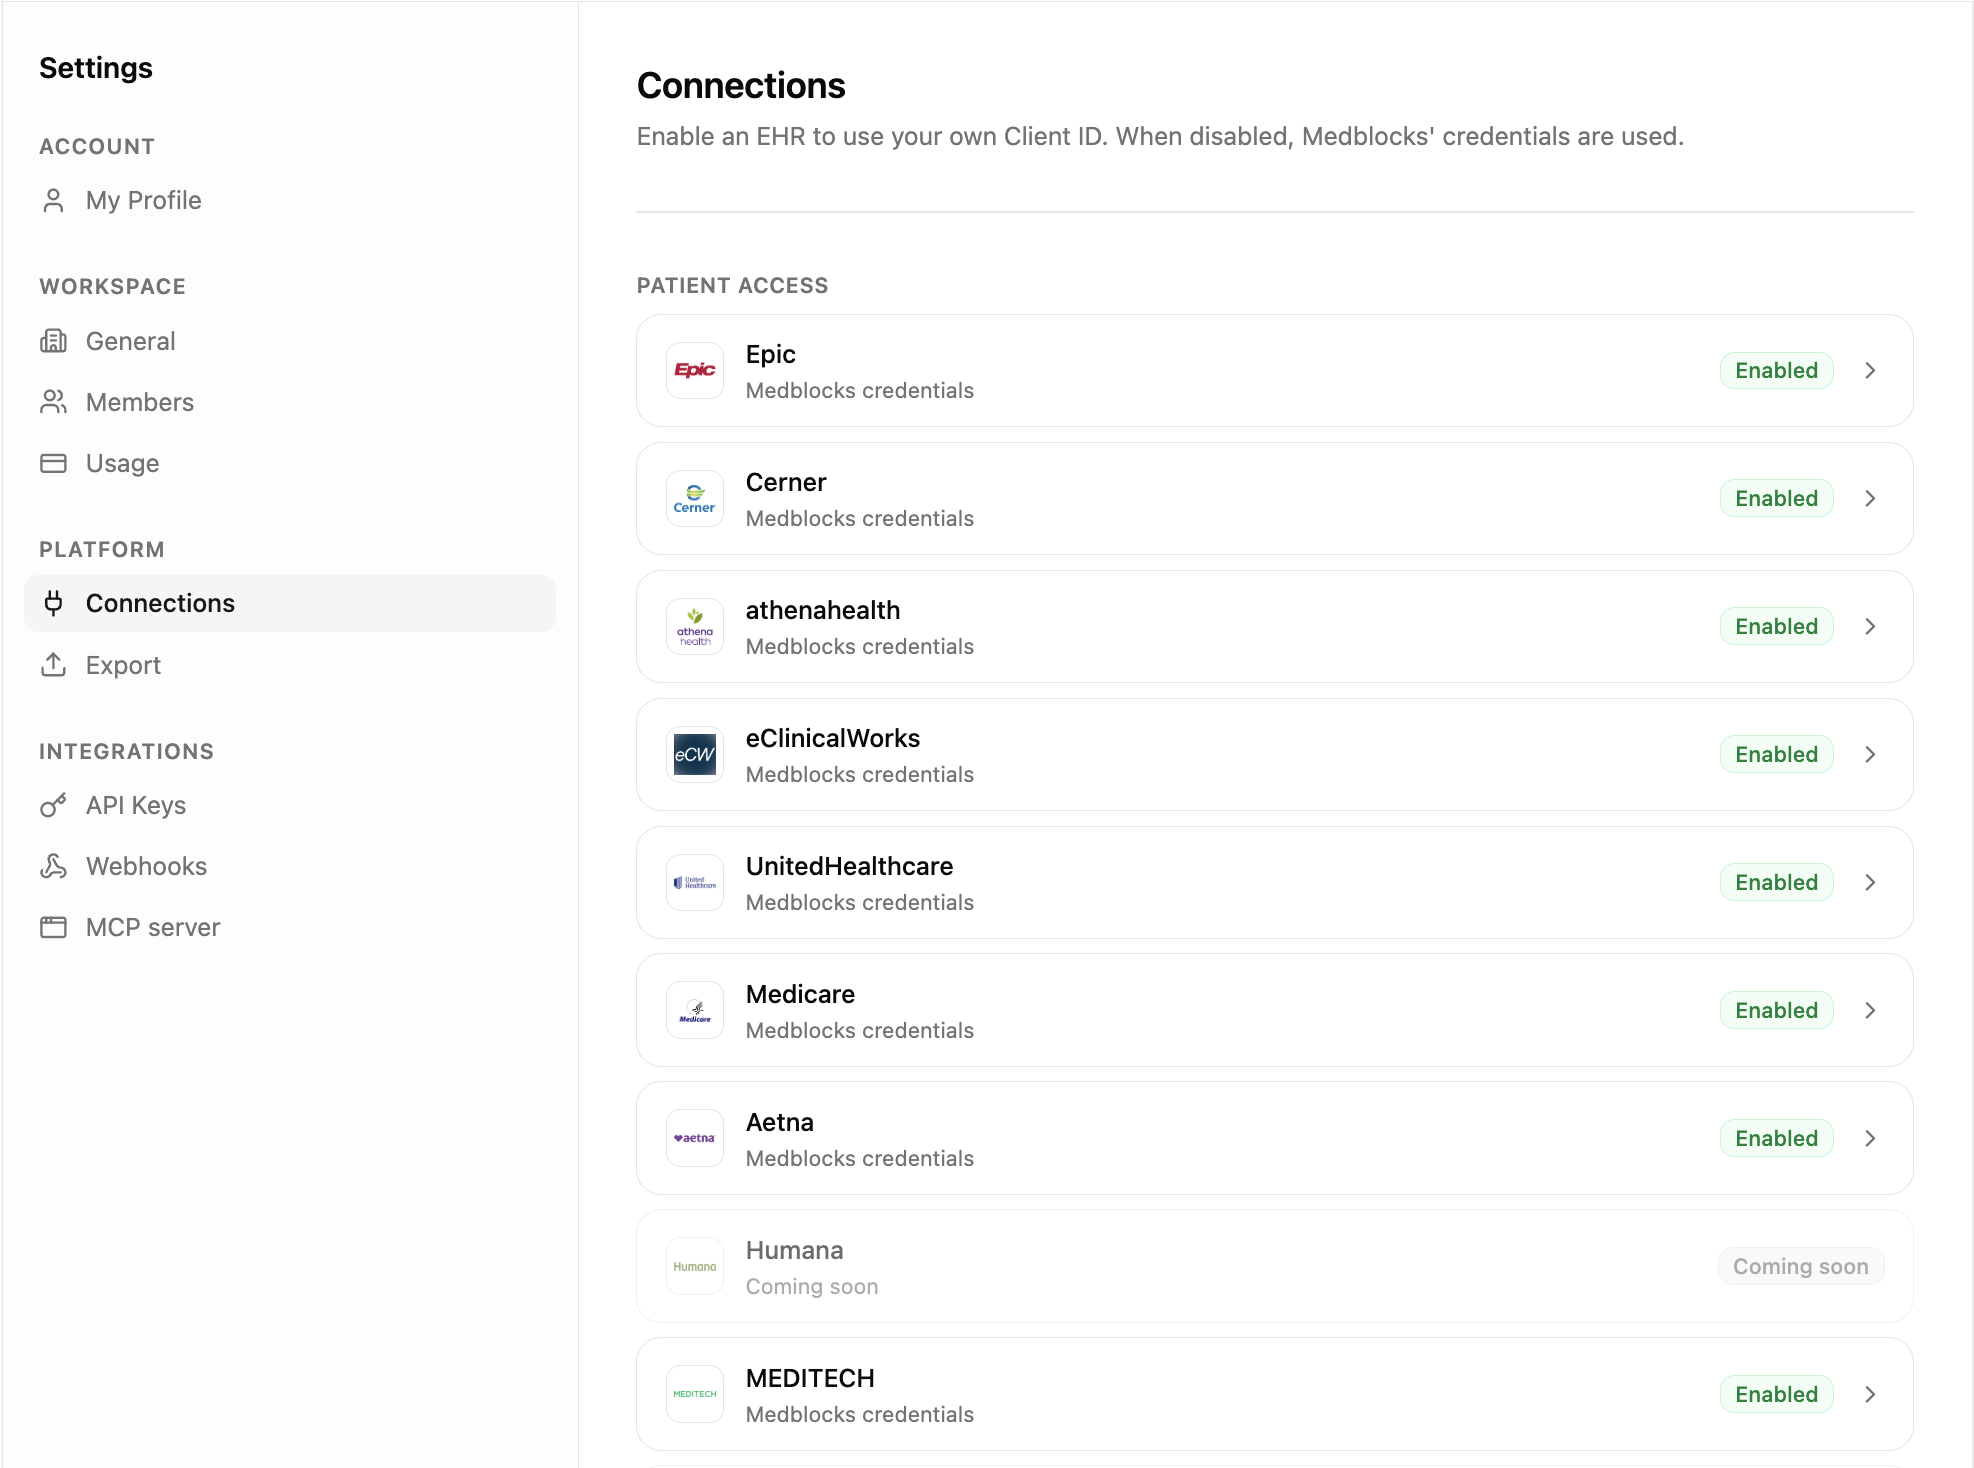Click the Webhooks icon in sidebar
This screenshot has width=1974, height=1468.
(x=53, y=866)
